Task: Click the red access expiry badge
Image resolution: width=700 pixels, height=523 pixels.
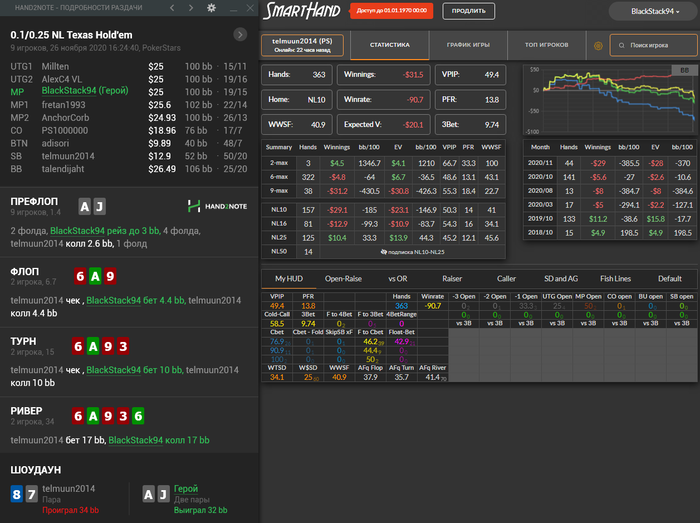Action: tap(392, 11)
